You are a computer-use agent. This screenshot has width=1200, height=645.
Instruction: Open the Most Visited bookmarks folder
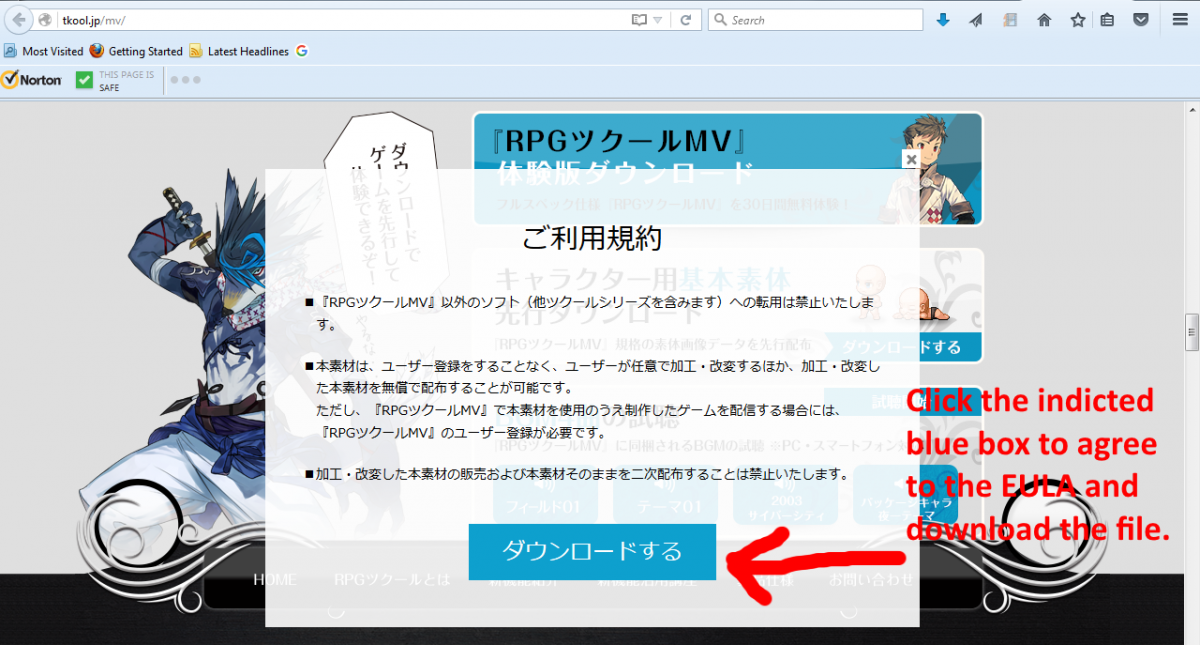44,51
